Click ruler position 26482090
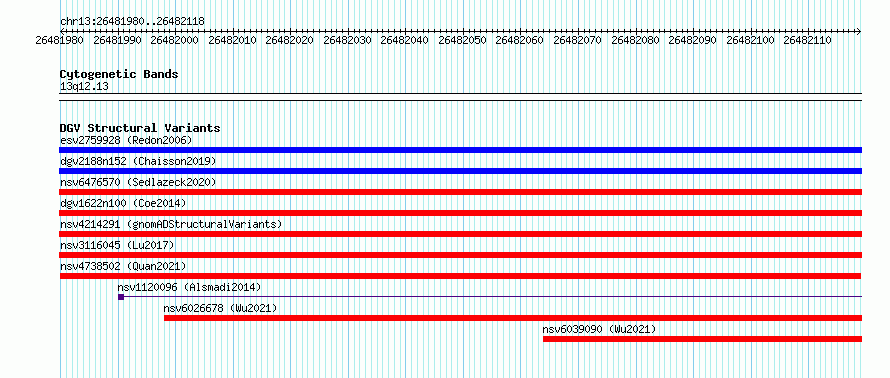 [x=693, y=41]
